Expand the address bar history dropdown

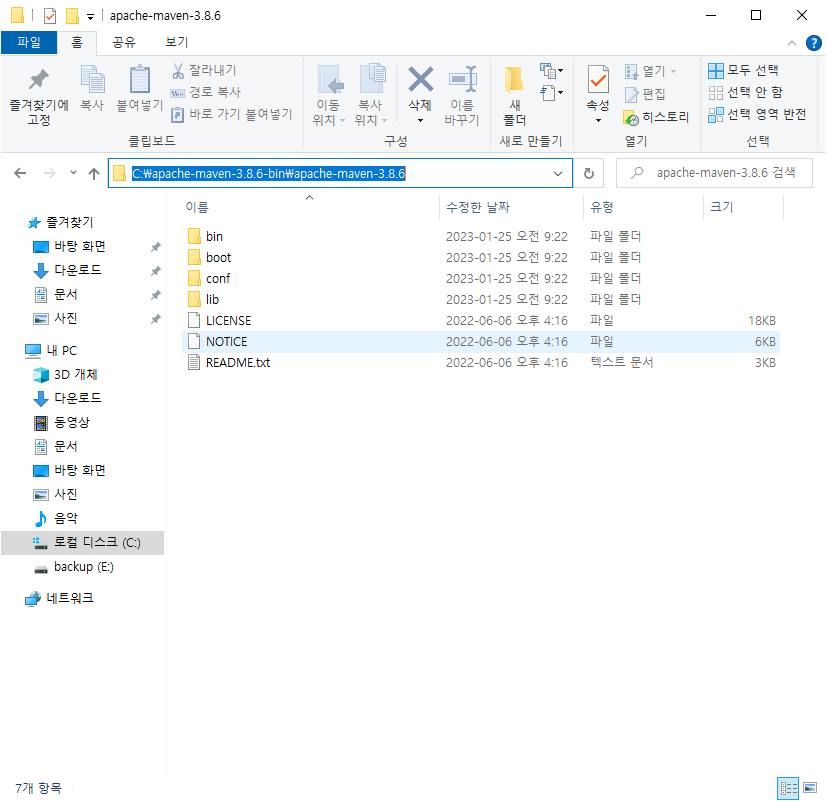(x=558, y=173)
